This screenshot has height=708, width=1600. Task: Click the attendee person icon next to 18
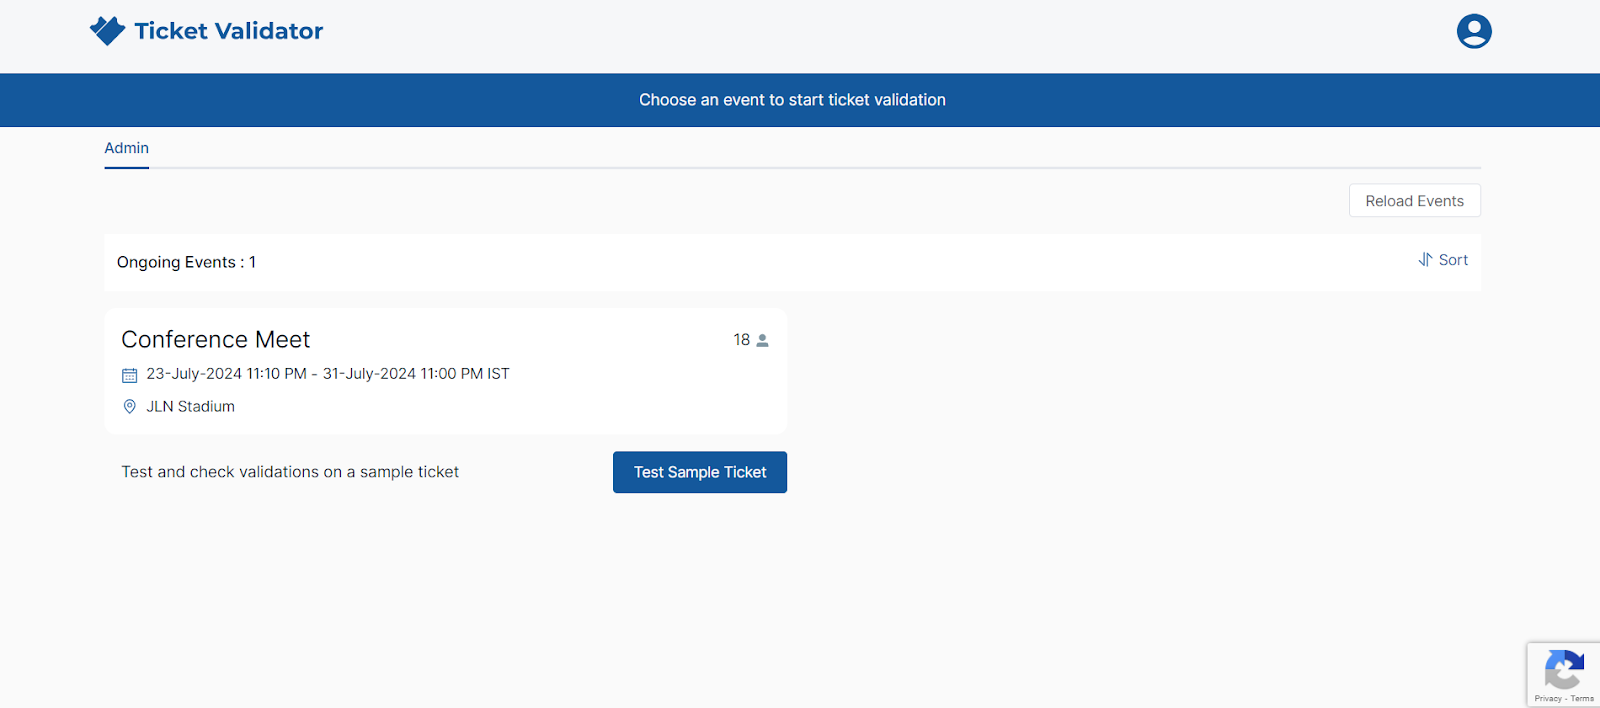click(x=761, y=339)
